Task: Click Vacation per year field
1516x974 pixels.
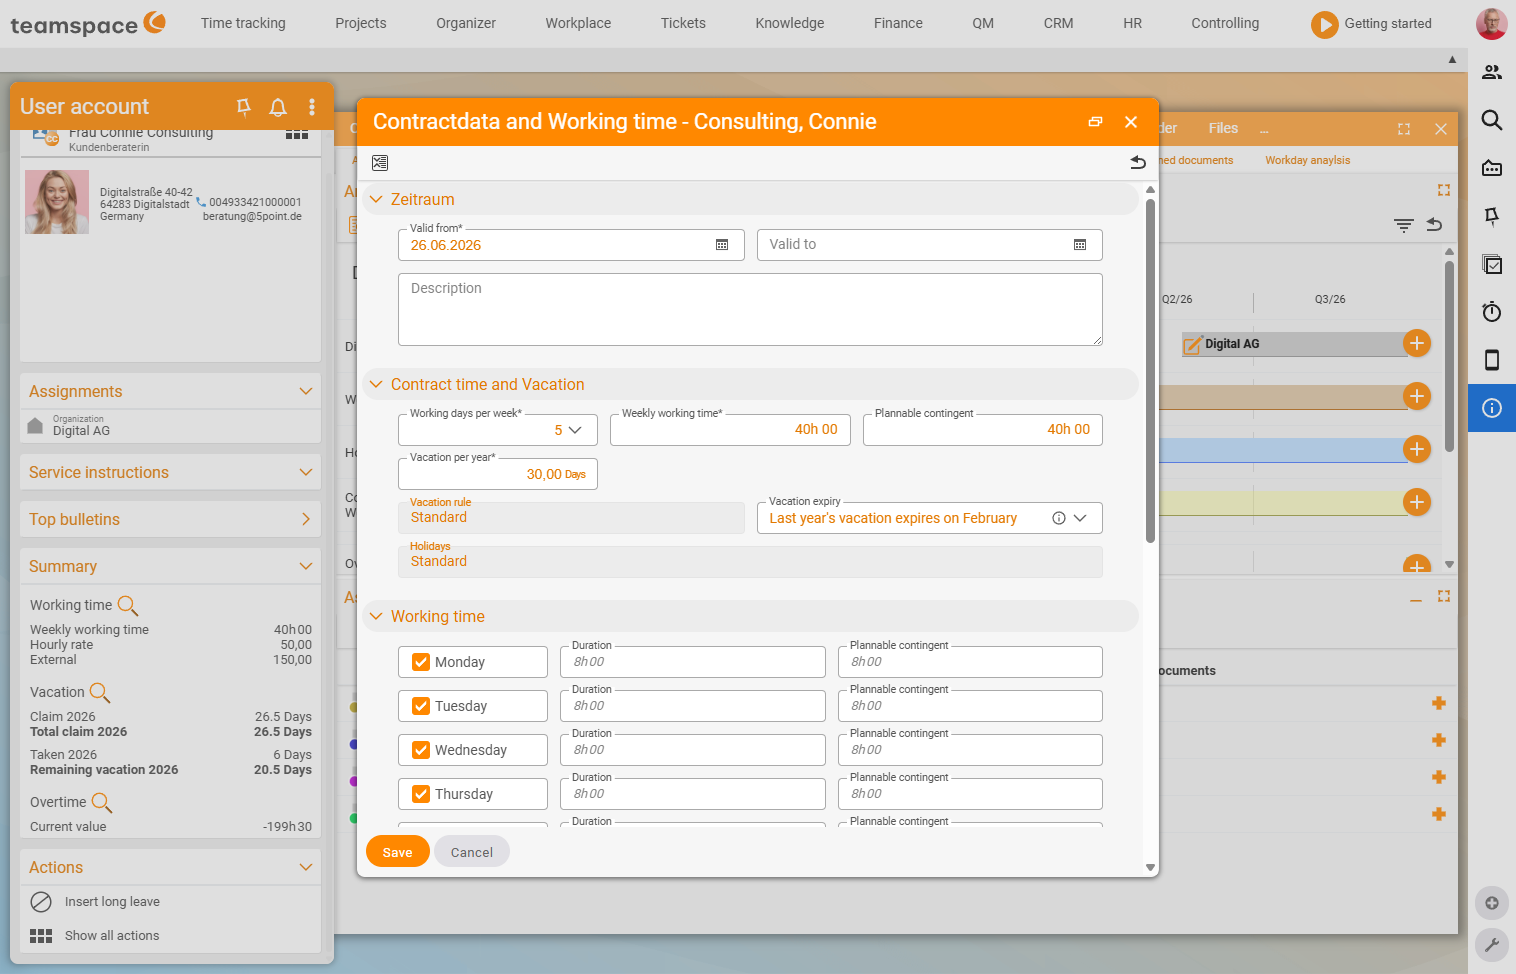Action: coord(498,474)
